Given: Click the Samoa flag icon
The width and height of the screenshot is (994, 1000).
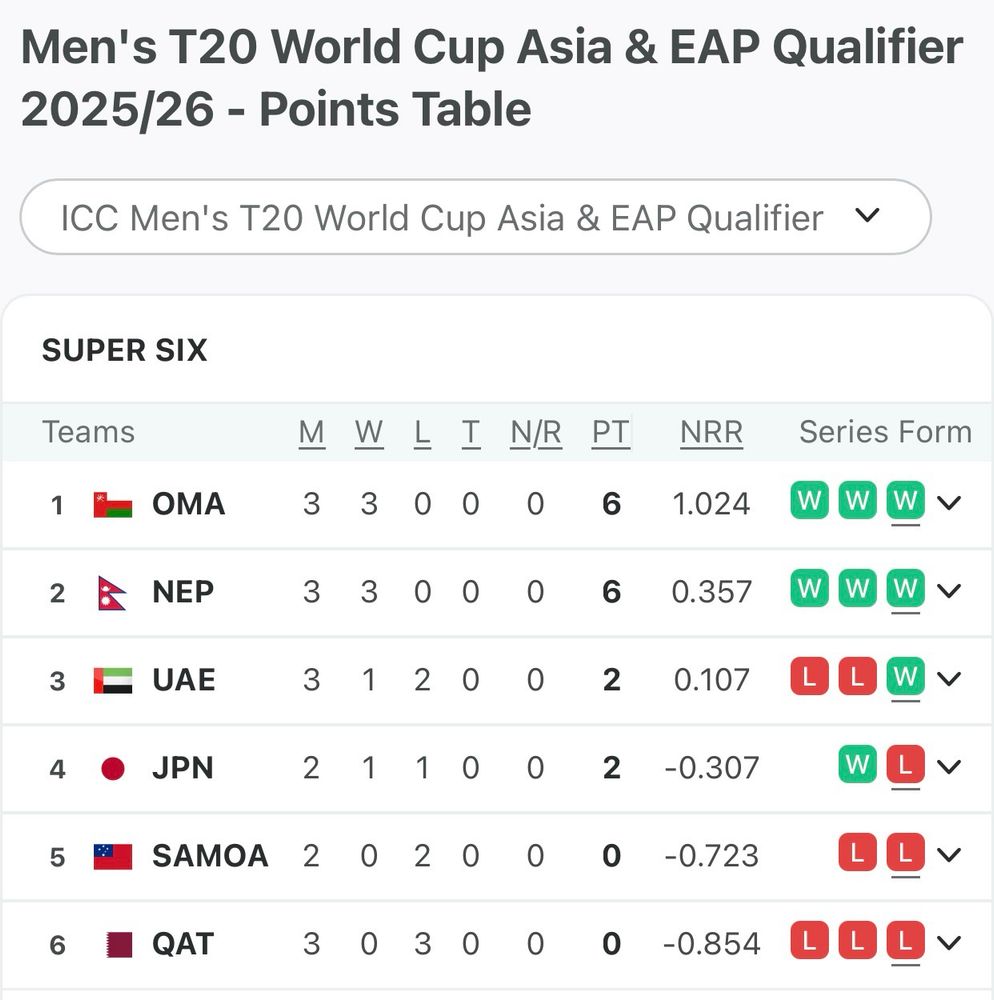Looking at the screenshot, I should click(x=113, y=856).
